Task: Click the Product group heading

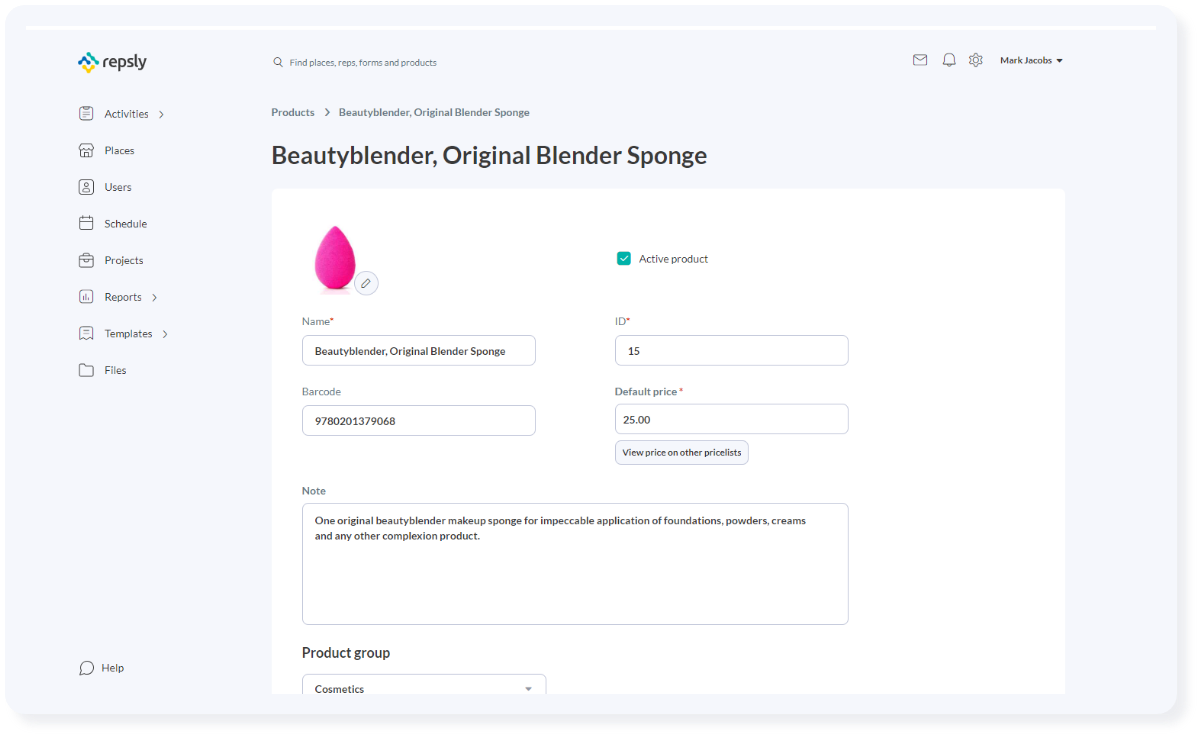Action: pos(346,653)
